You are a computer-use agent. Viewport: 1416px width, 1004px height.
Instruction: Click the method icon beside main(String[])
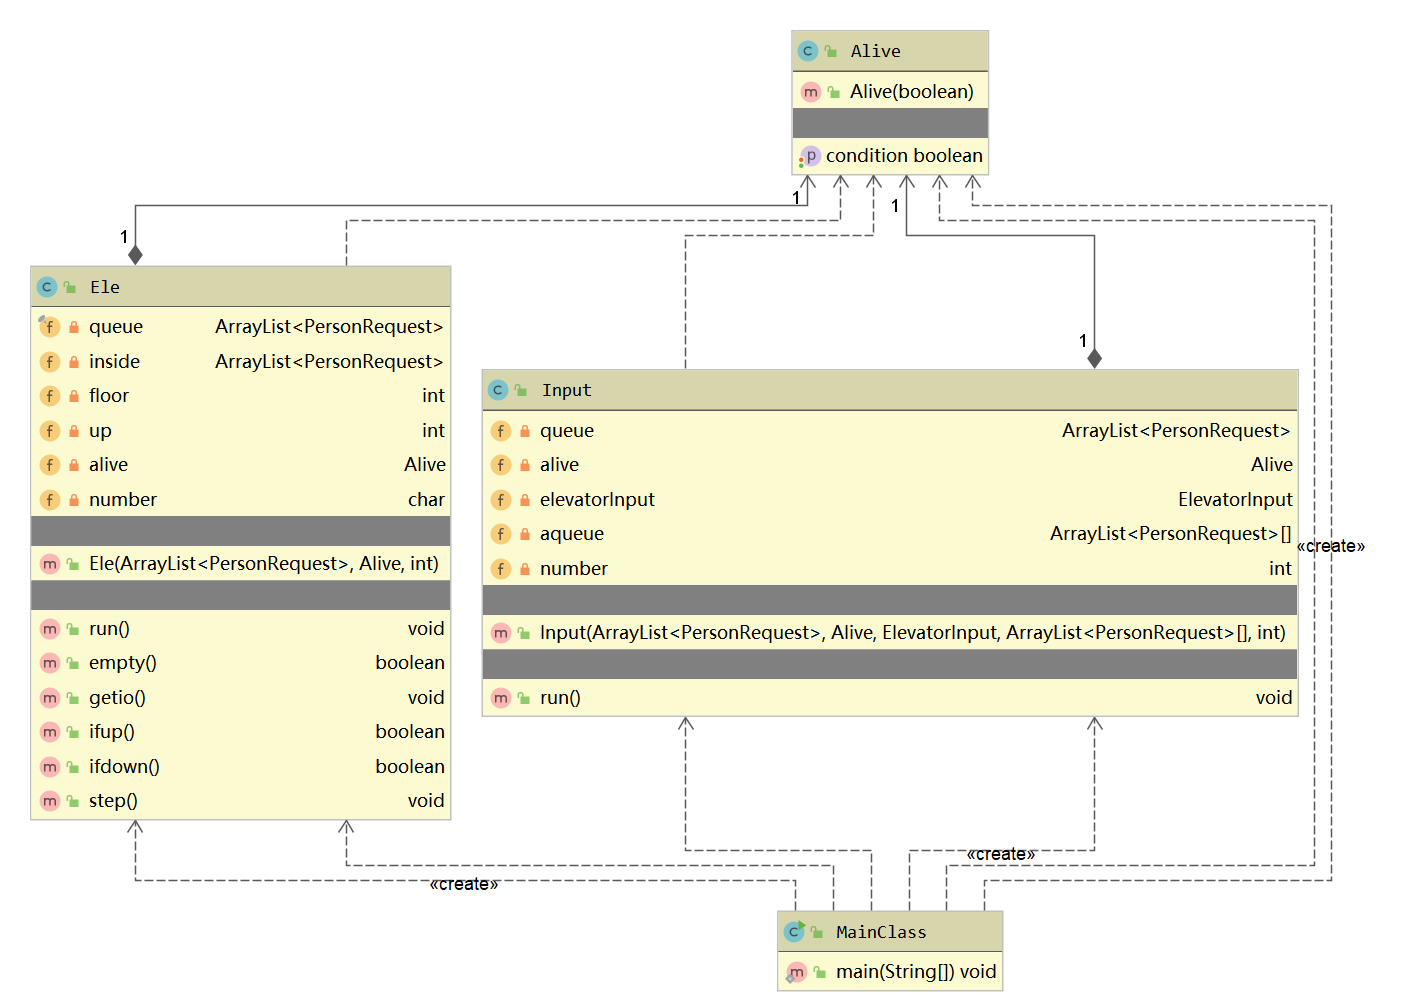pyautogui.click(x=795, y=972)
